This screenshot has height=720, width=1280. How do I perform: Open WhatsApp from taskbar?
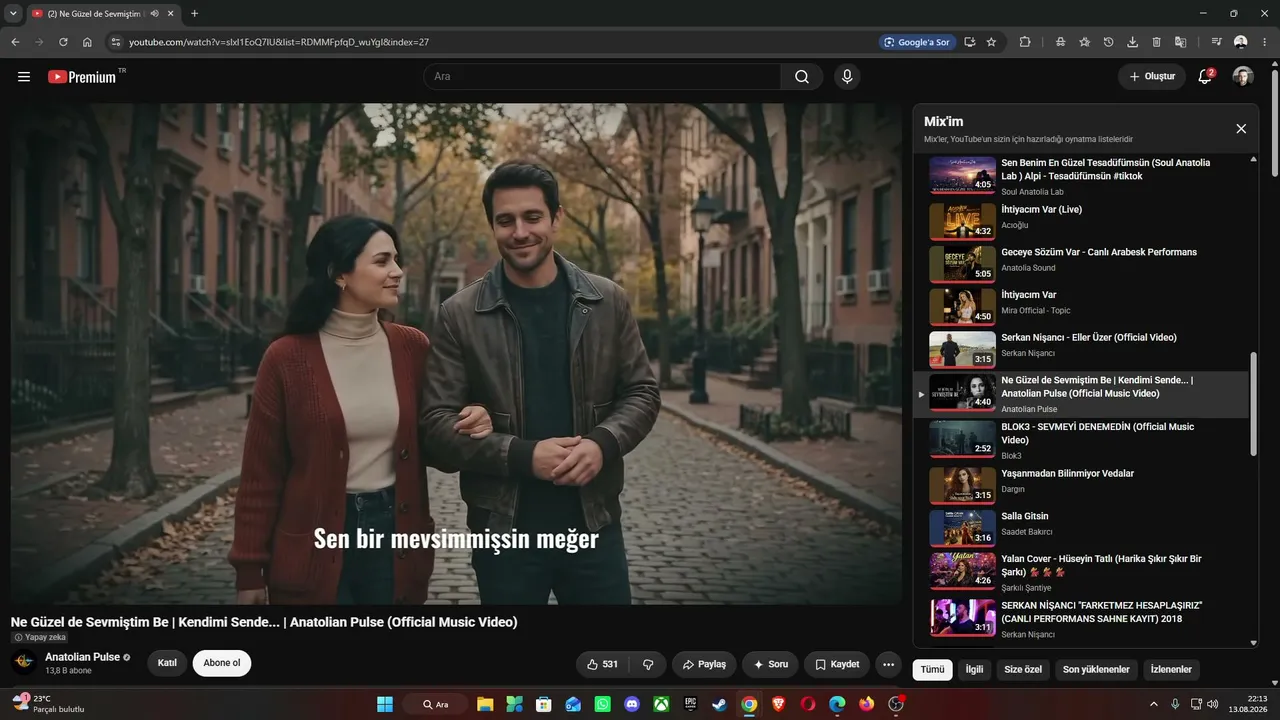point(602,704)
